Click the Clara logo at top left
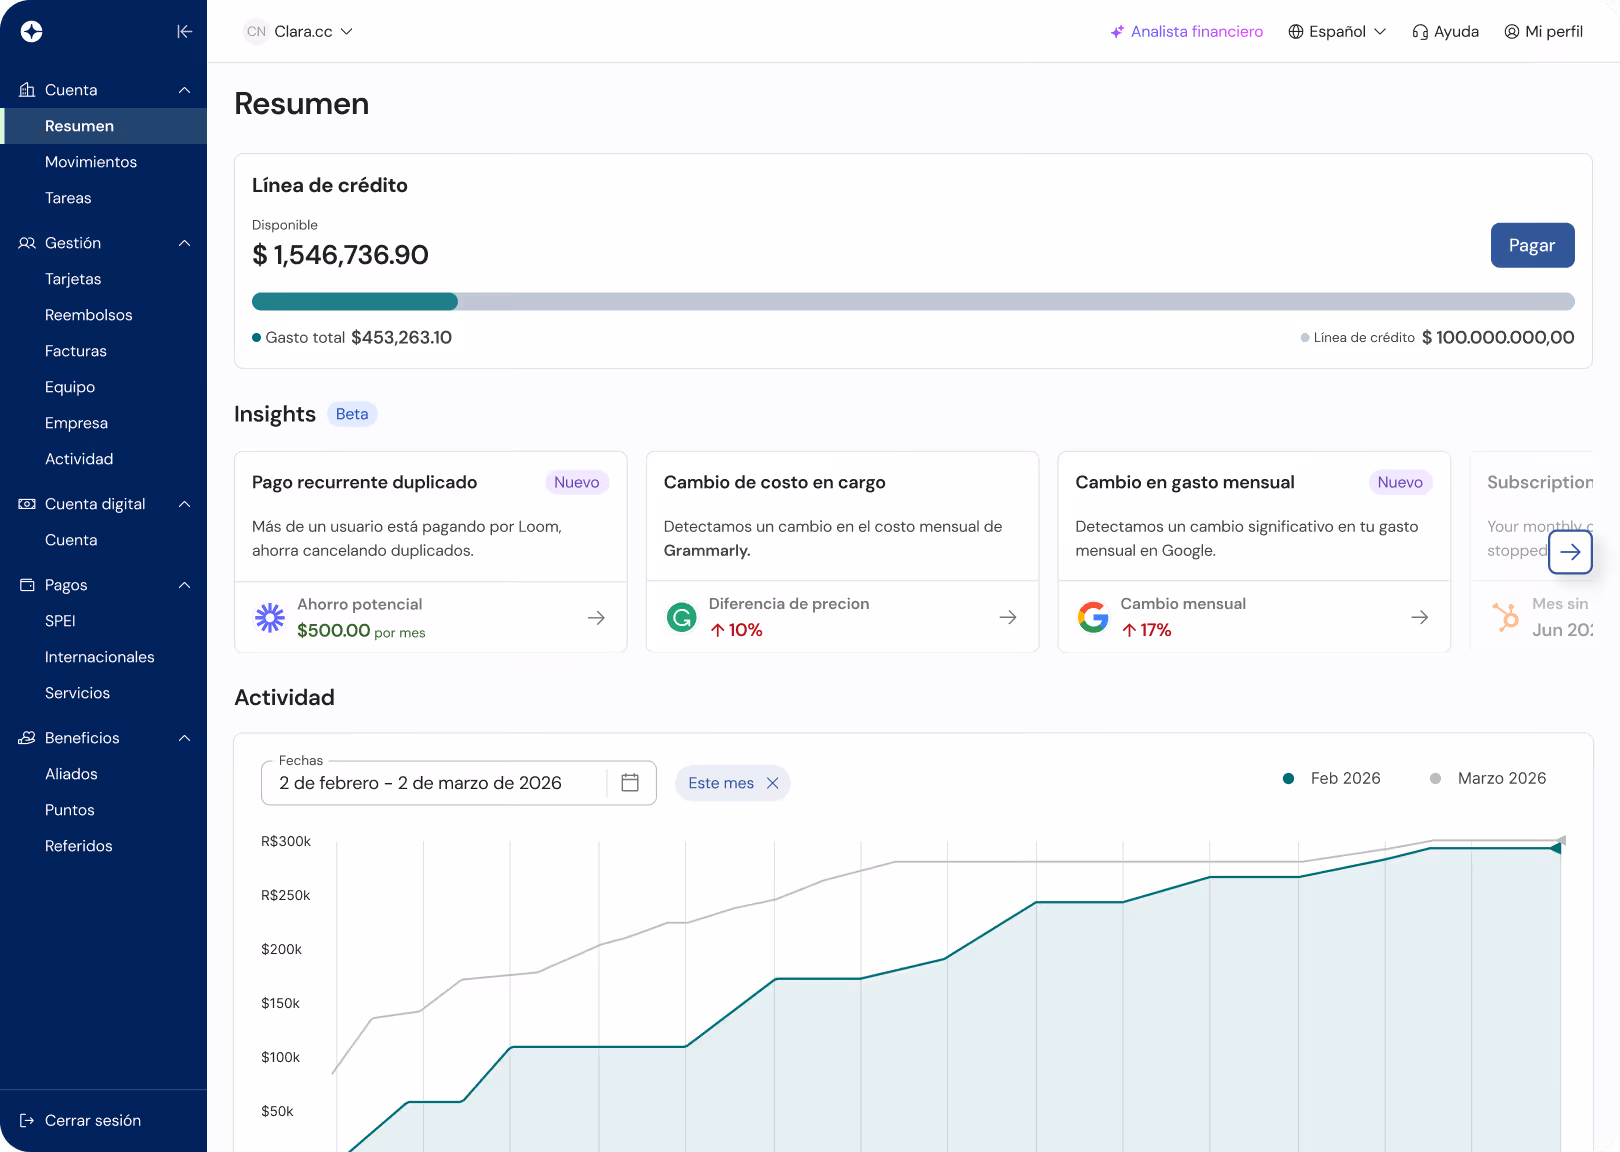The height and width of the screenshot is (1152, 1620). pos(33,31)
